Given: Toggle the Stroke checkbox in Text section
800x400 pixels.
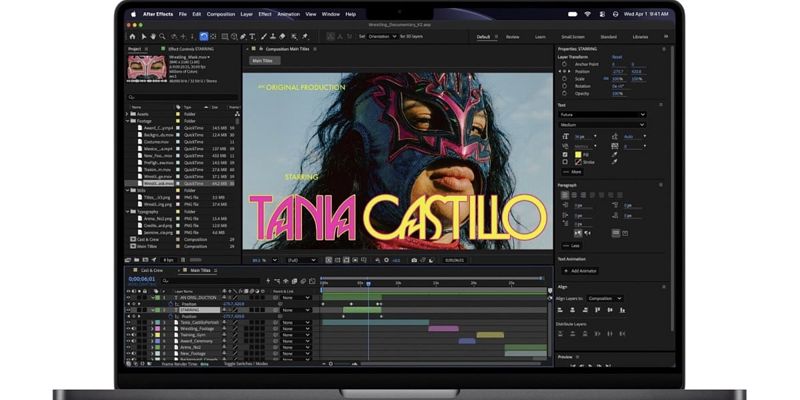Looking at the screenshot, I should click(565, 162).
